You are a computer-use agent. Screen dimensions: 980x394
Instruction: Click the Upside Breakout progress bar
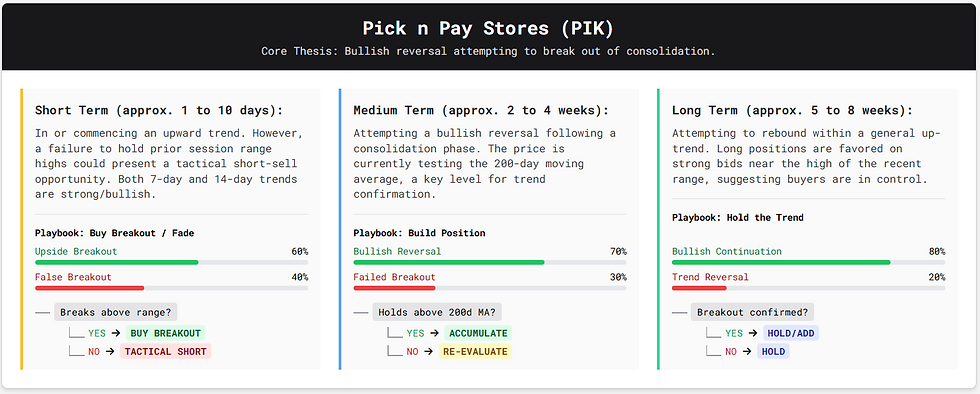[x=171, y=263]
